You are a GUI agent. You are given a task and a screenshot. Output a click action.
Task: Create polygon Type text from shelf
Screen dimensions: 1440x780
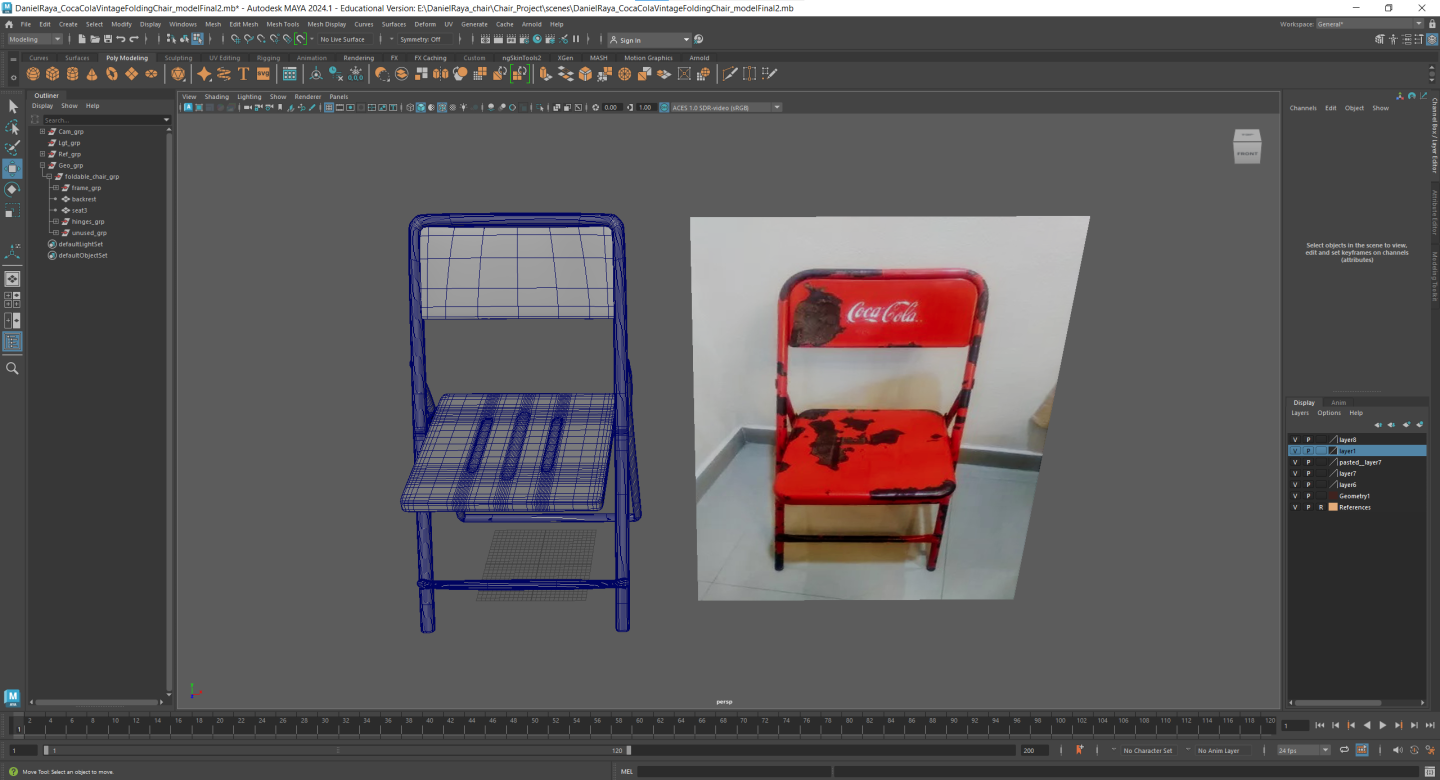(x=243, y=74)
